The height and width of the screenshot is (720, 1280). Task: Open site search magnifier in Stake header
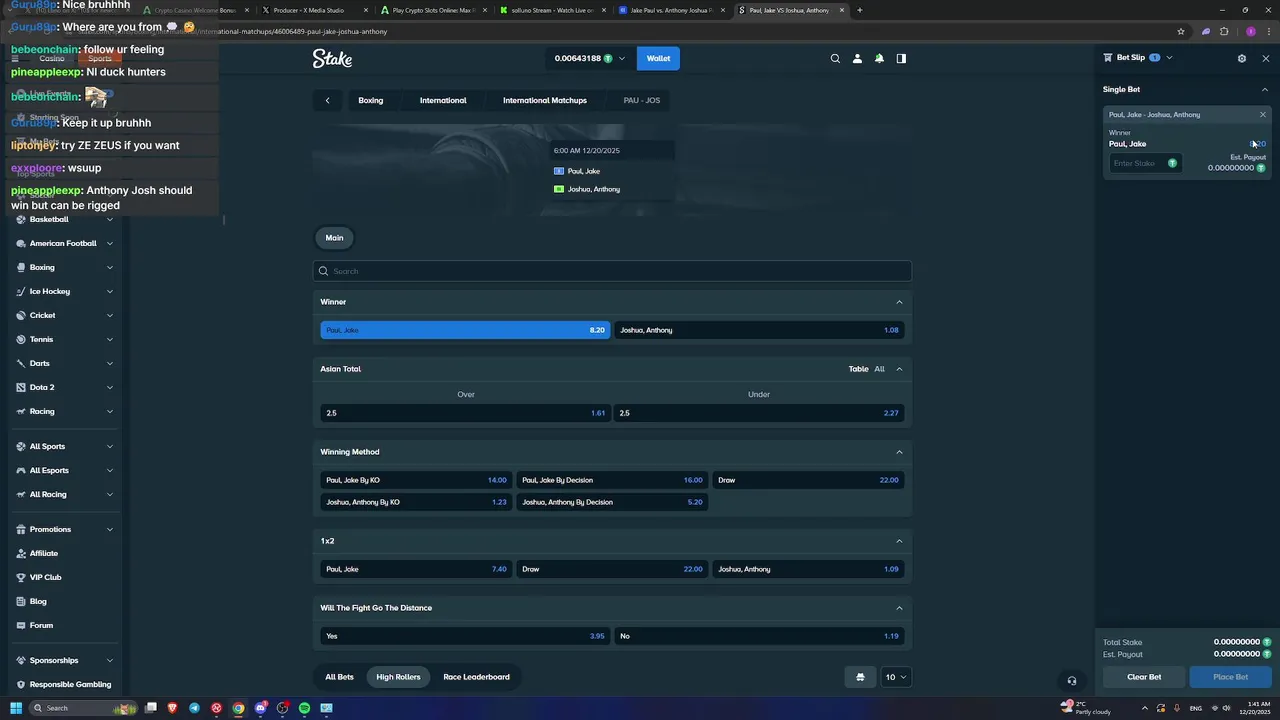835,58
